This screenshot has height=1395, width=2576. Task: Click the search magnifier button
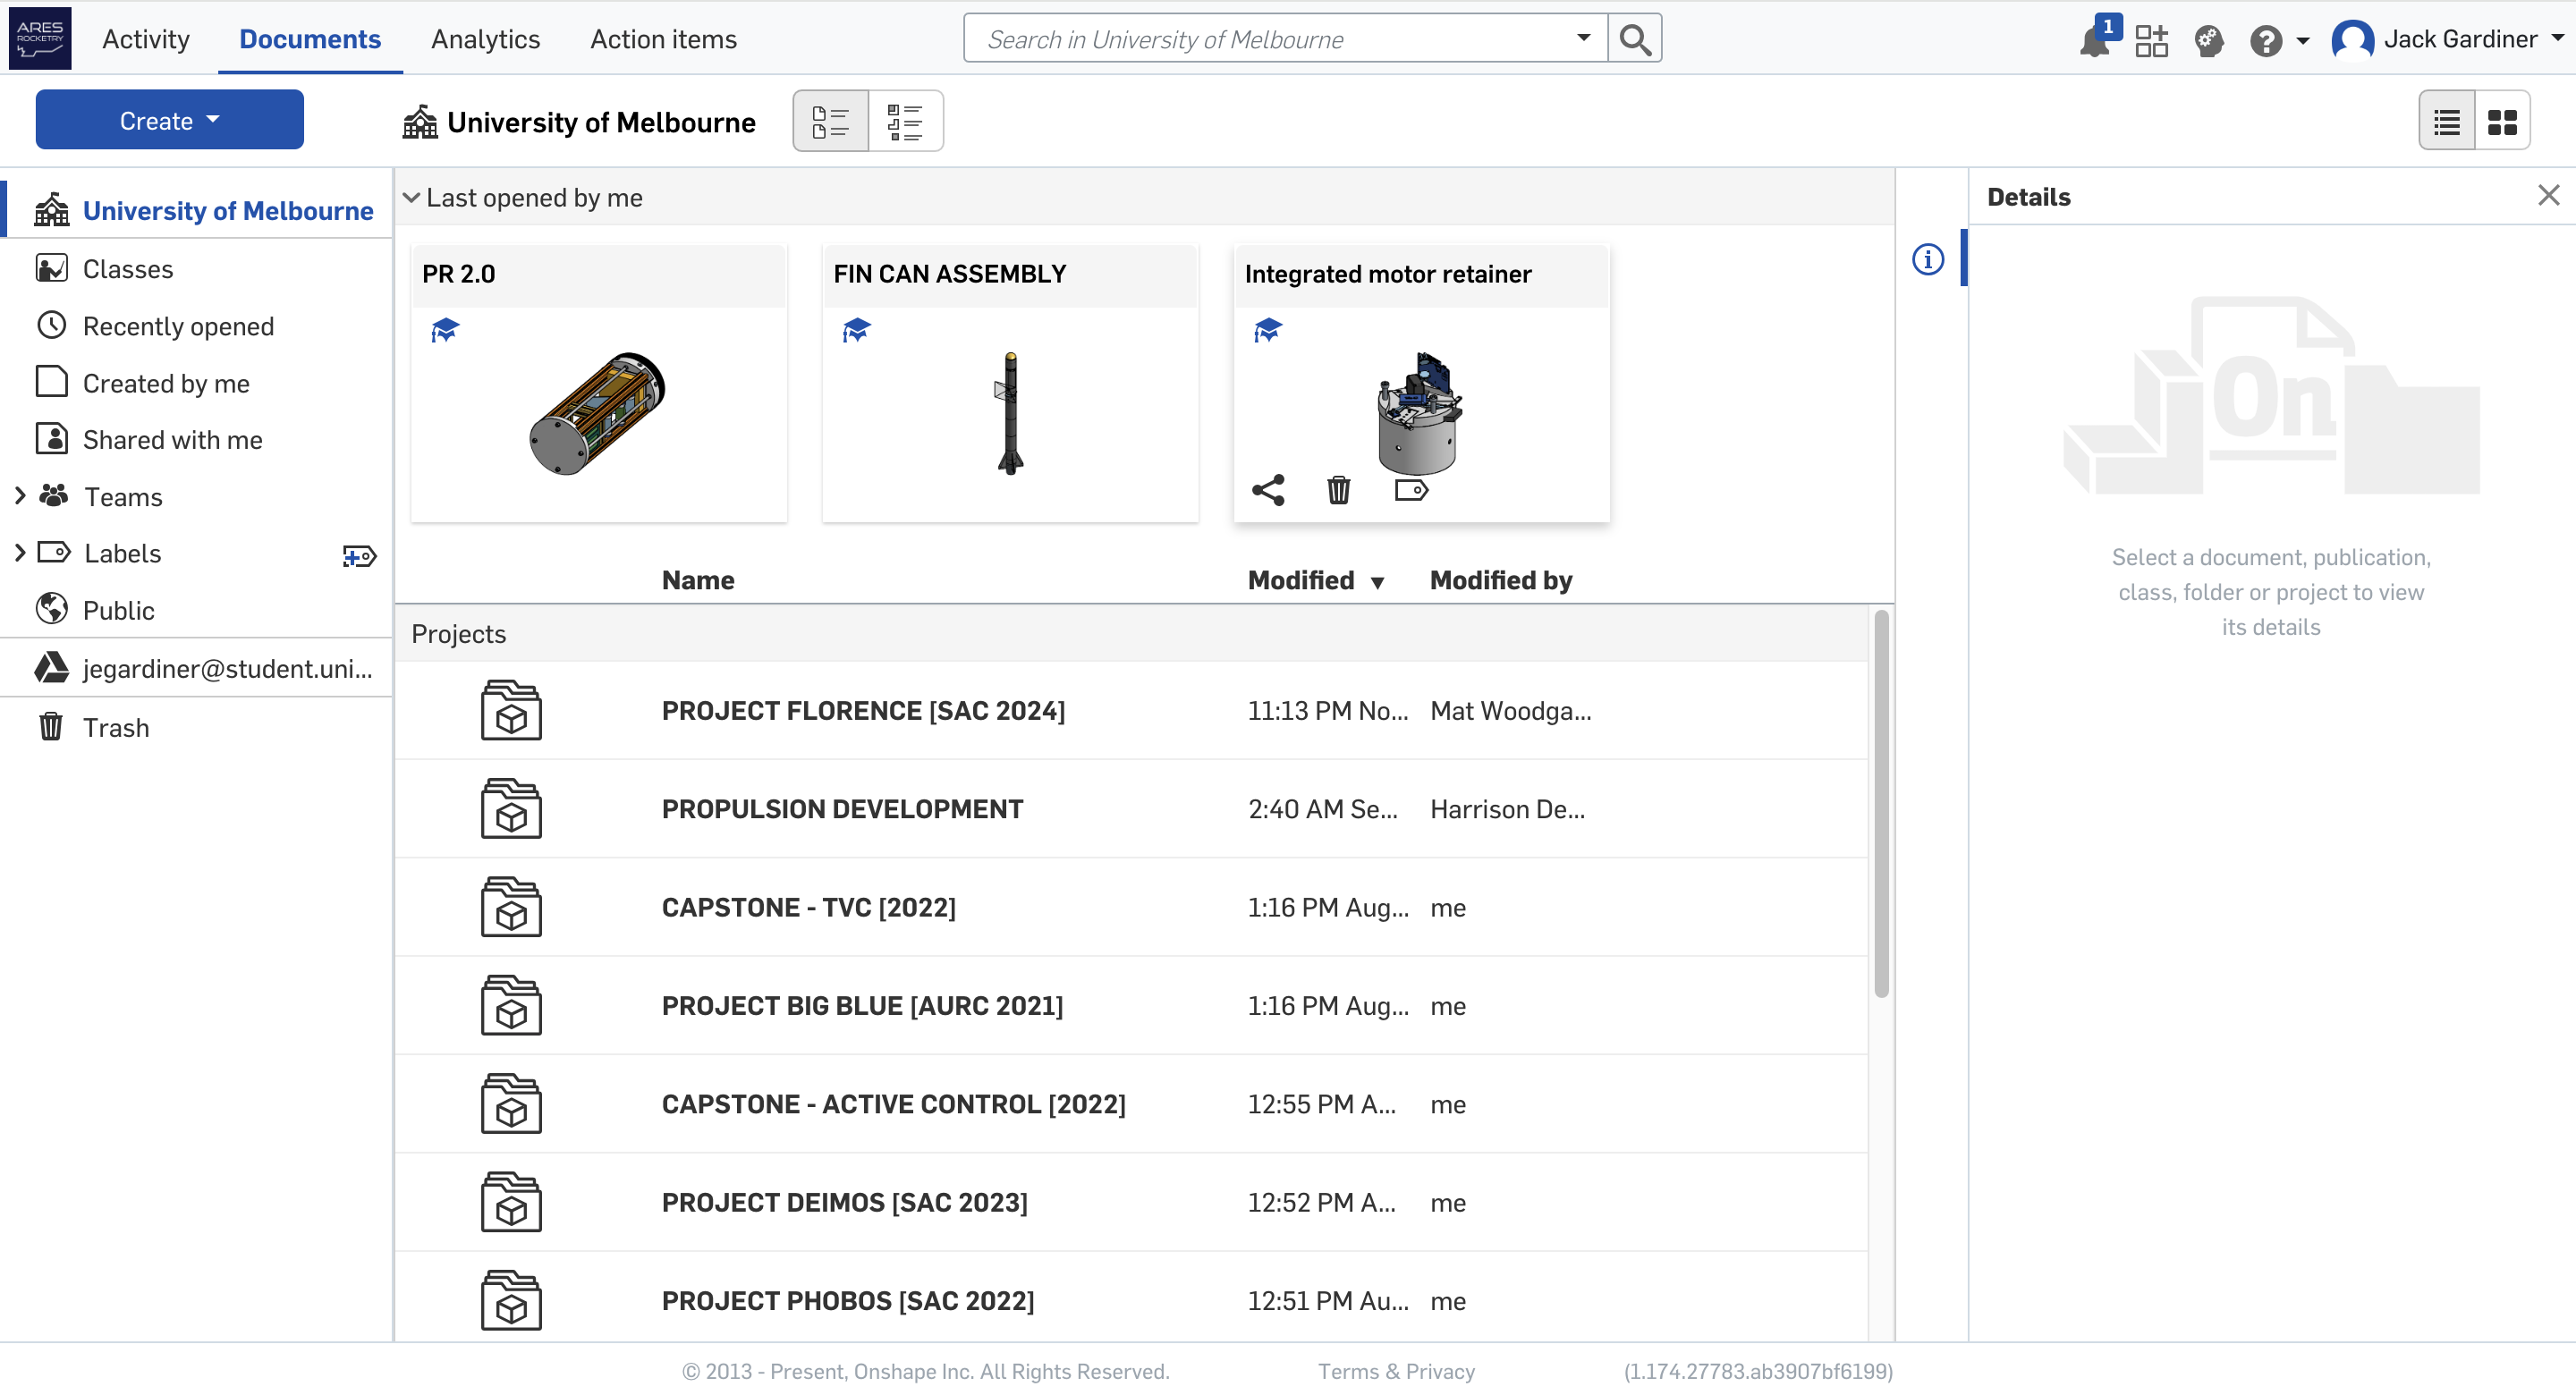[x=1635, y=39]
